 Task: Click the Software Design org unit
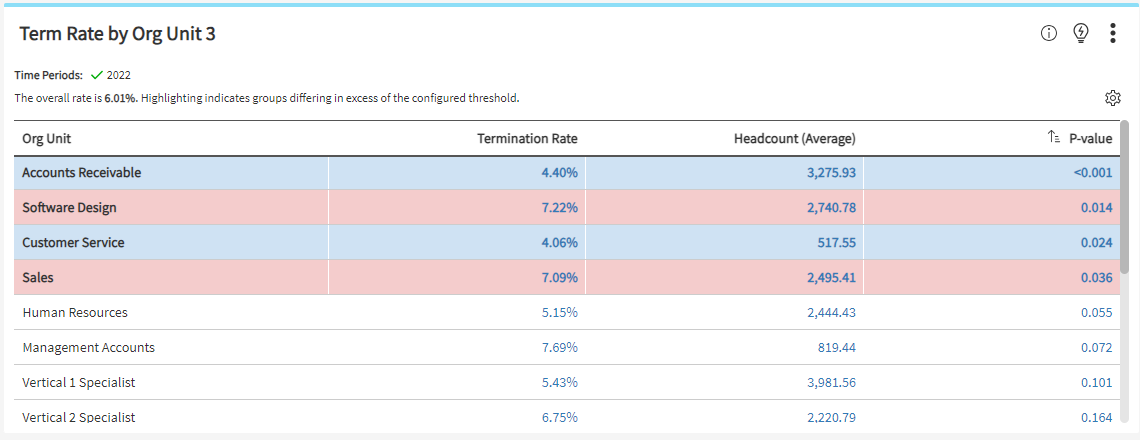[69, 208]
